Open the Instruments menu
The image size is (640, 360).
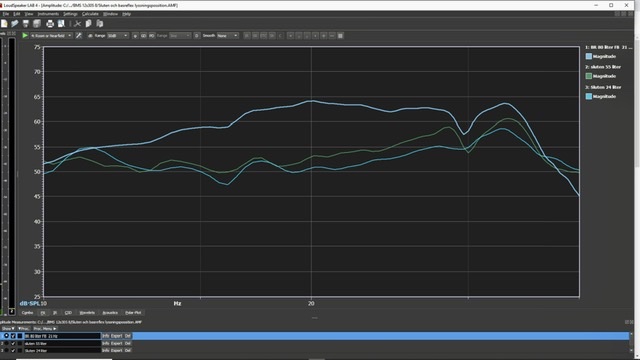click(x=48, y=14)
